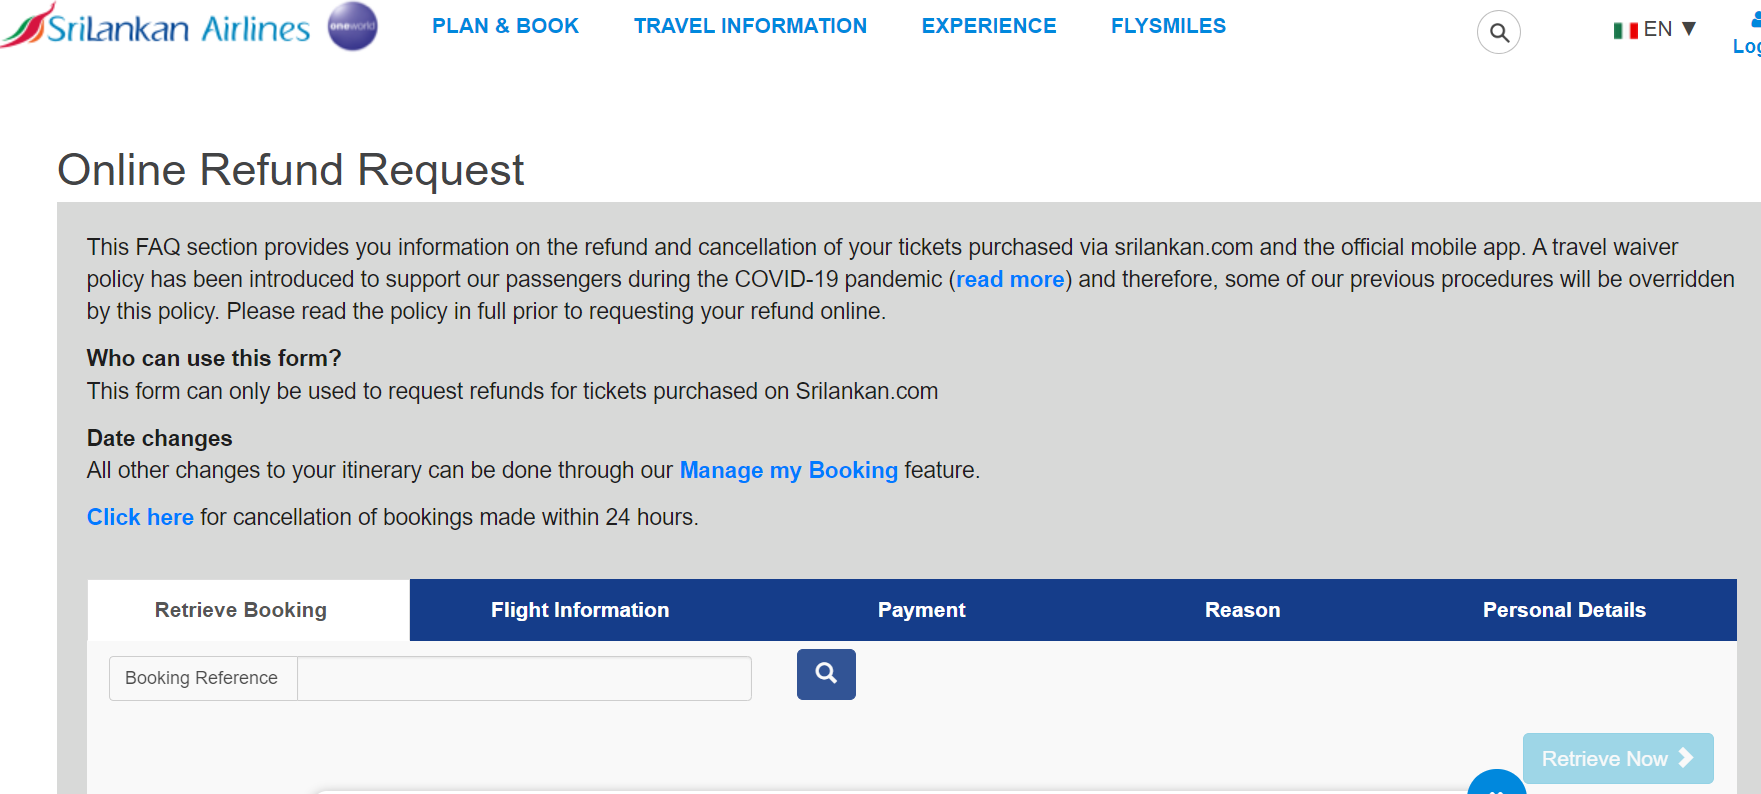Open the Travel Information menu
This screenshot has height=794, width=1761.
click(x=750, y=26)
